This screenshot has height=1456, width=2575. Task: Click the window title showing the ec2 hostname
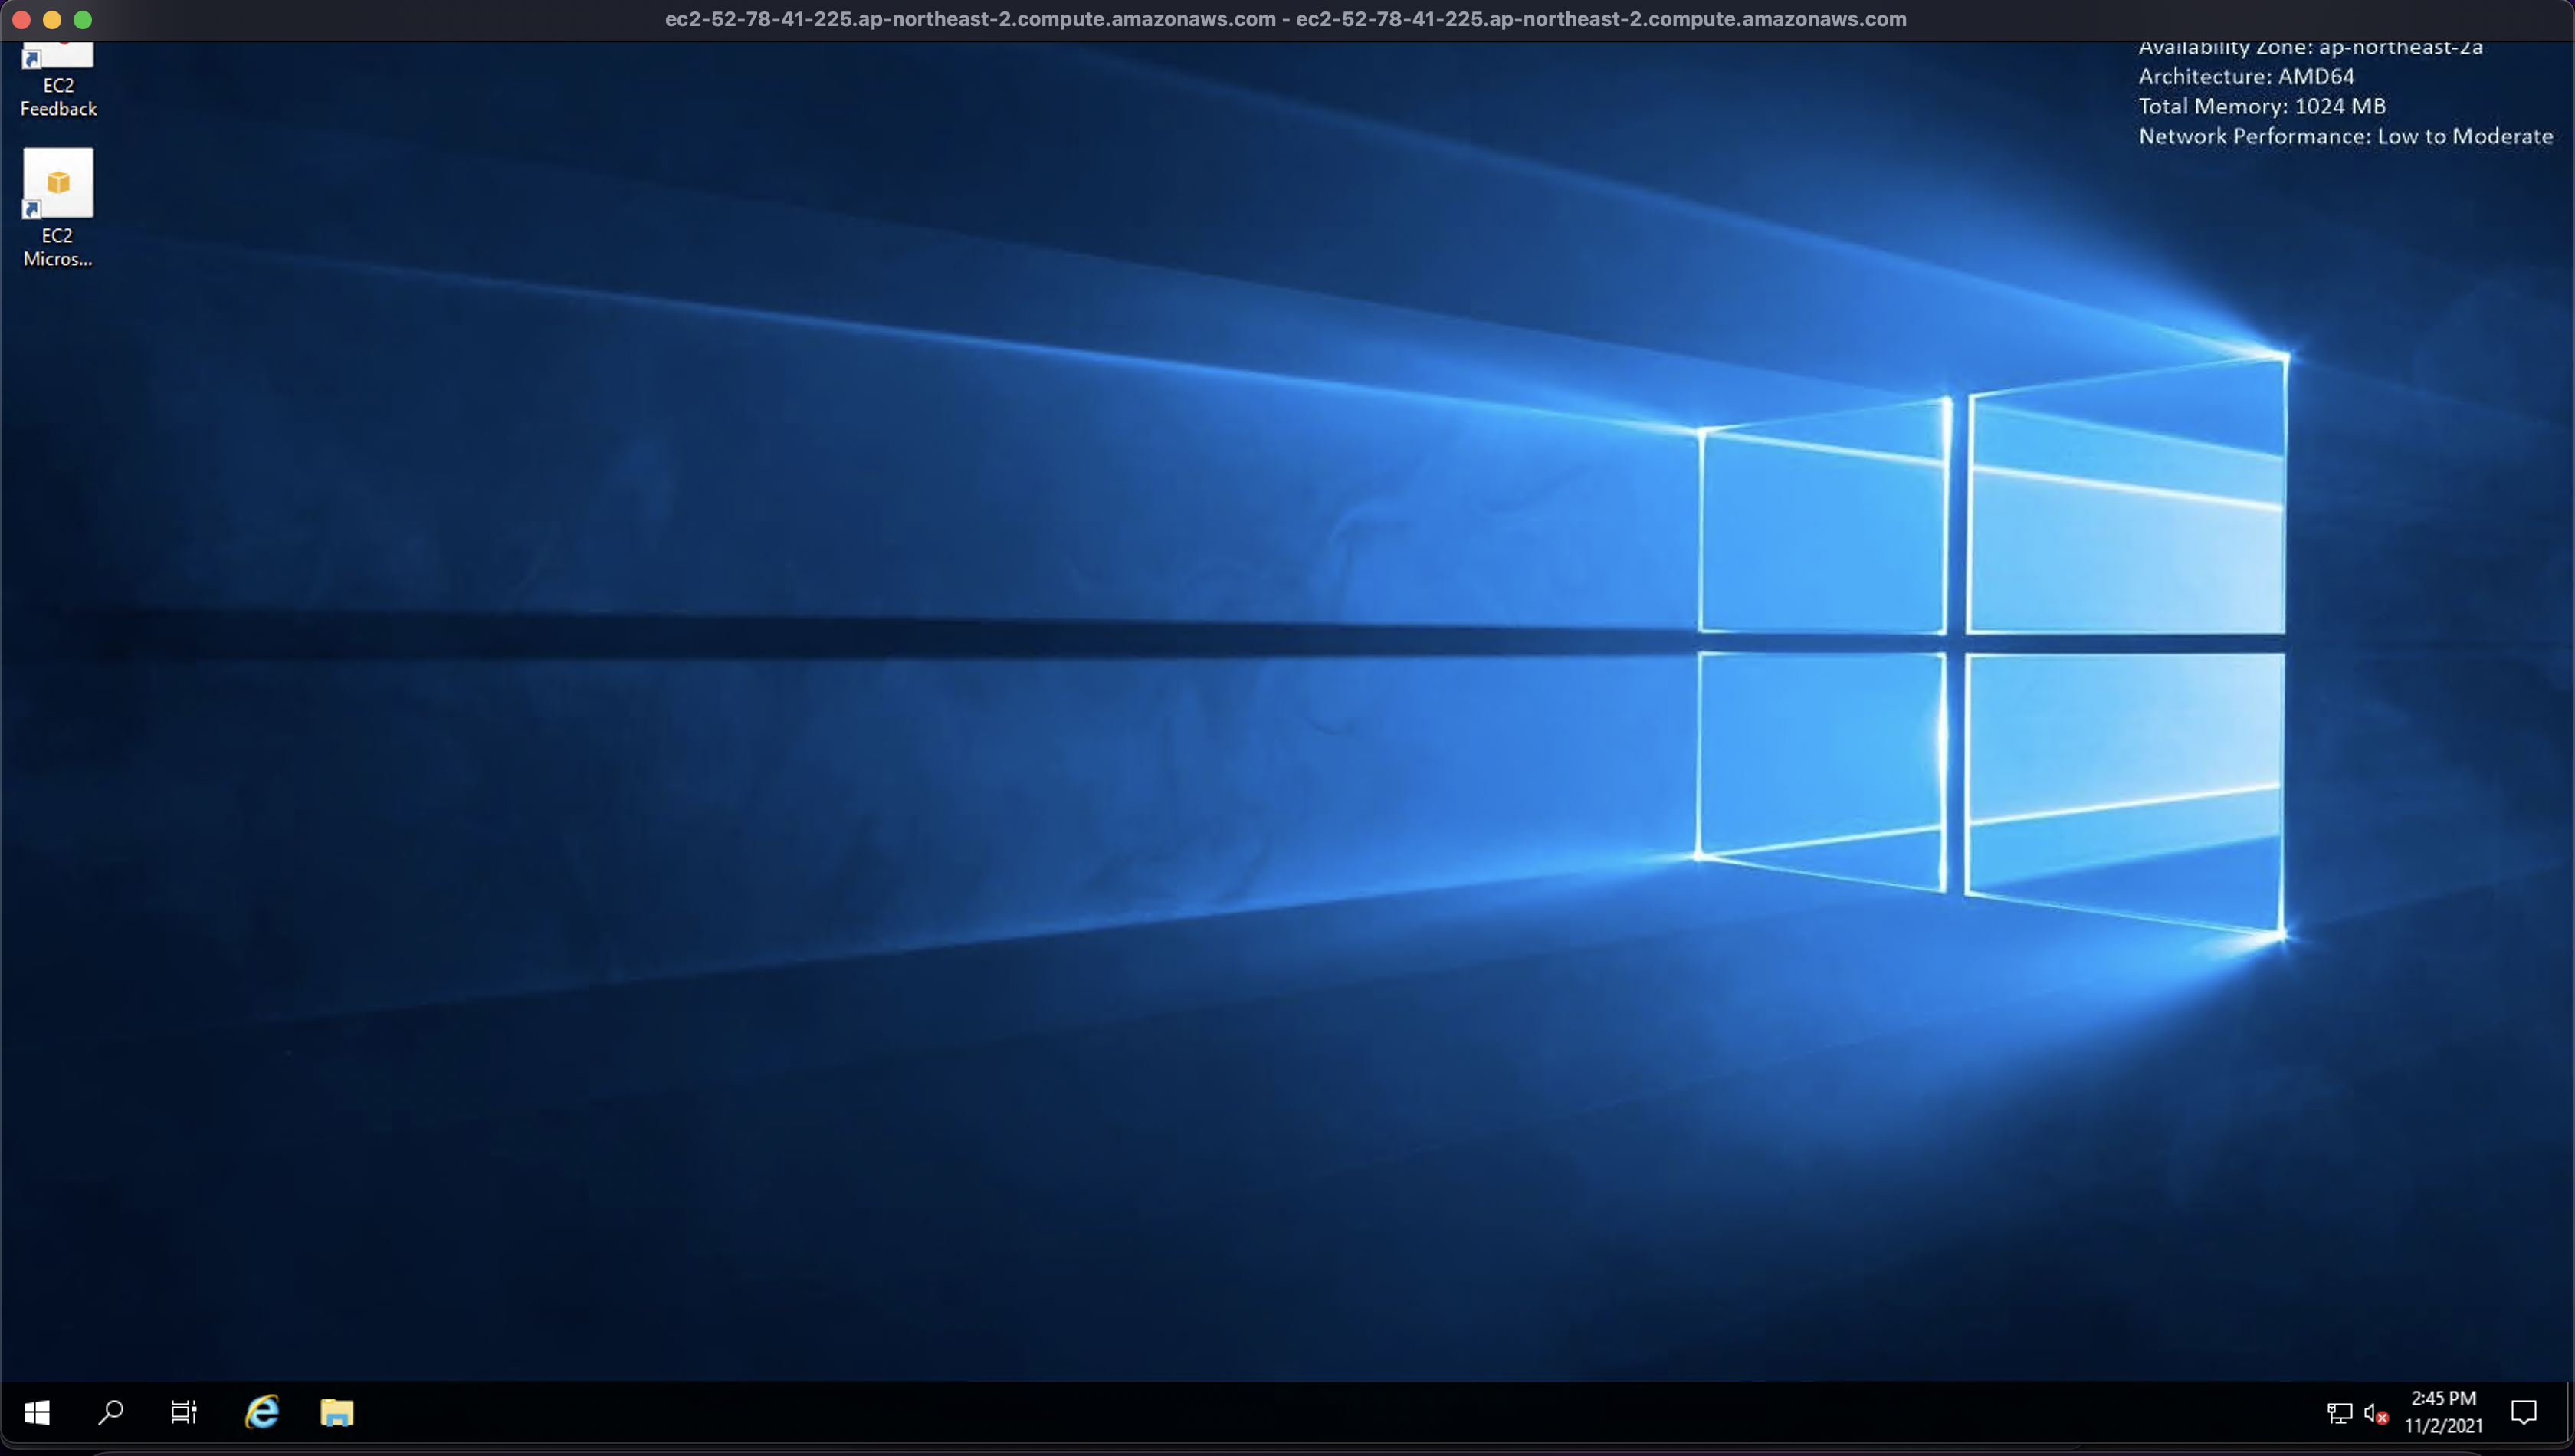pos(1285,19)
